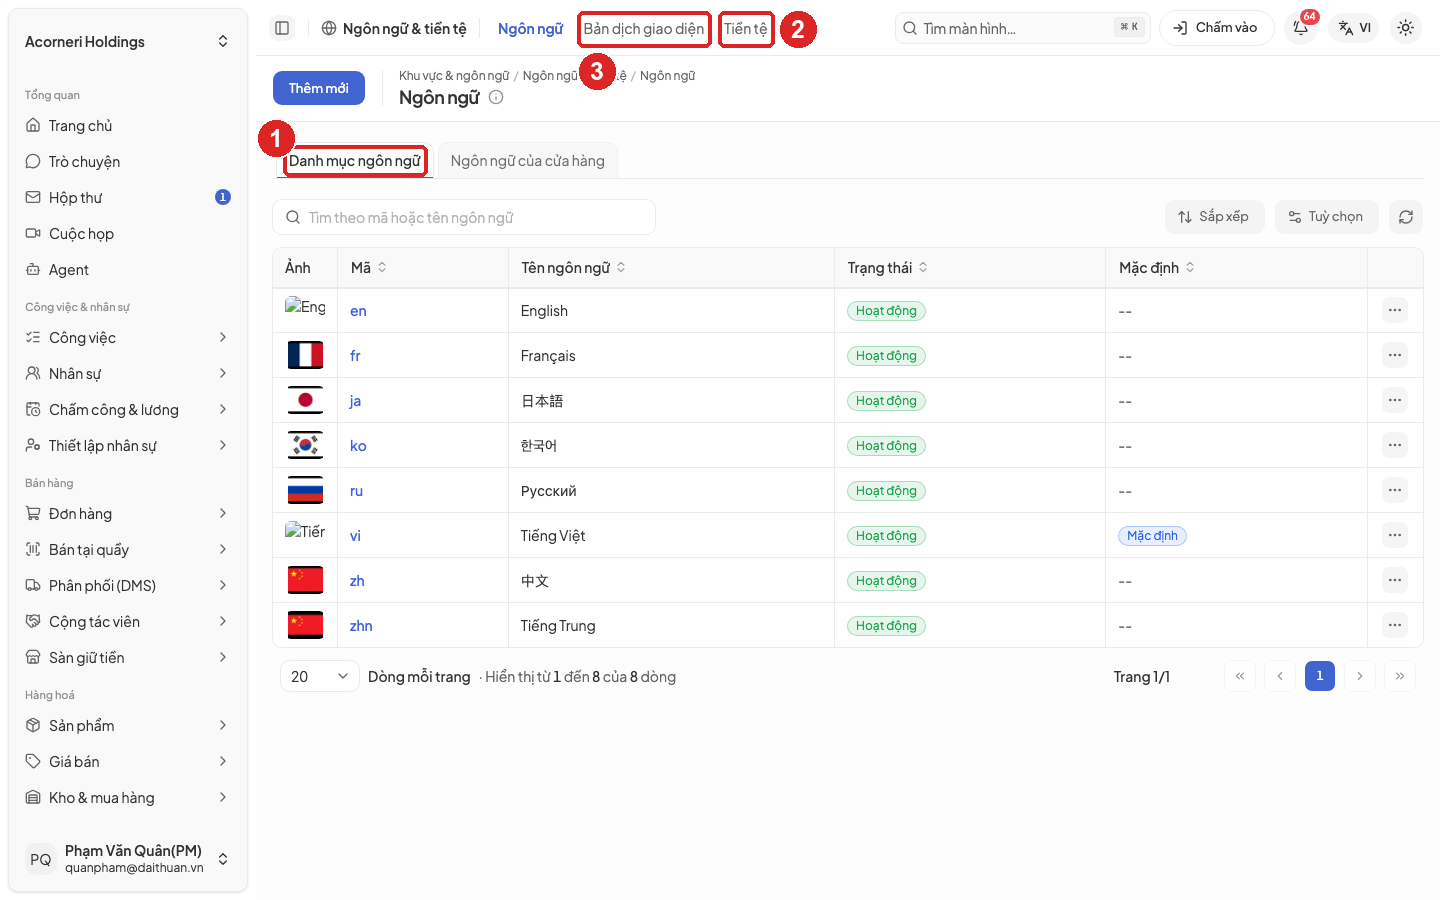
Task: Go to Trang chủ in sidebar
Action: [x=128, y=126]
